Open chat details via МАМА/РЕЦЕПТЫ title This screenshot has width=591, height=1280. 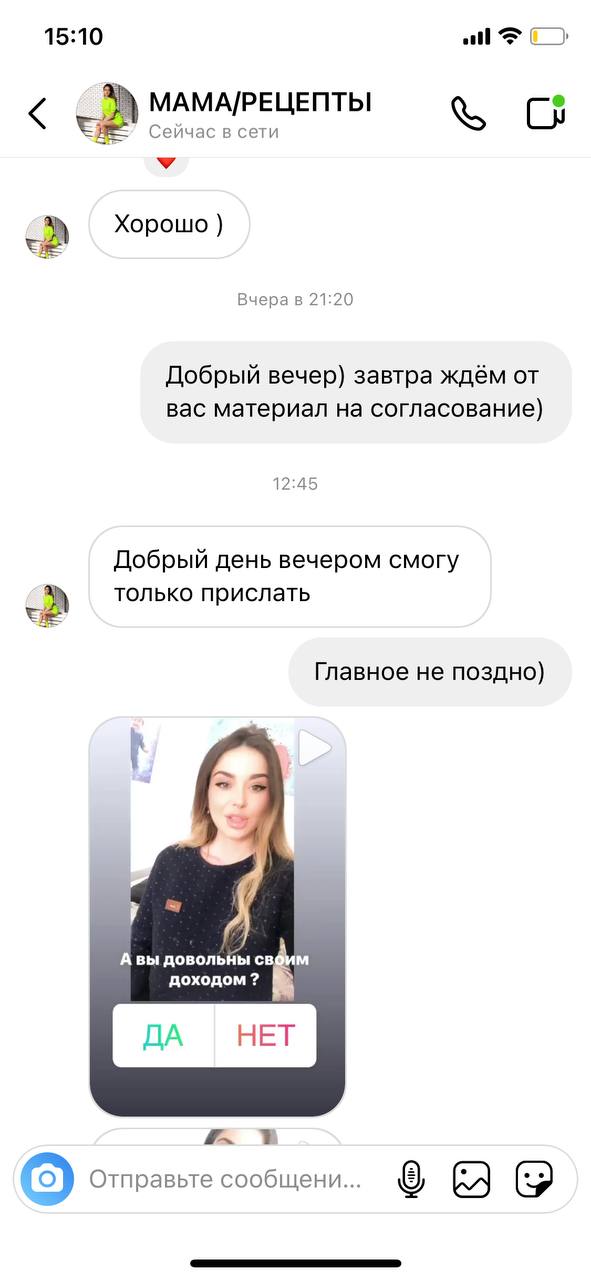[260, 102]
